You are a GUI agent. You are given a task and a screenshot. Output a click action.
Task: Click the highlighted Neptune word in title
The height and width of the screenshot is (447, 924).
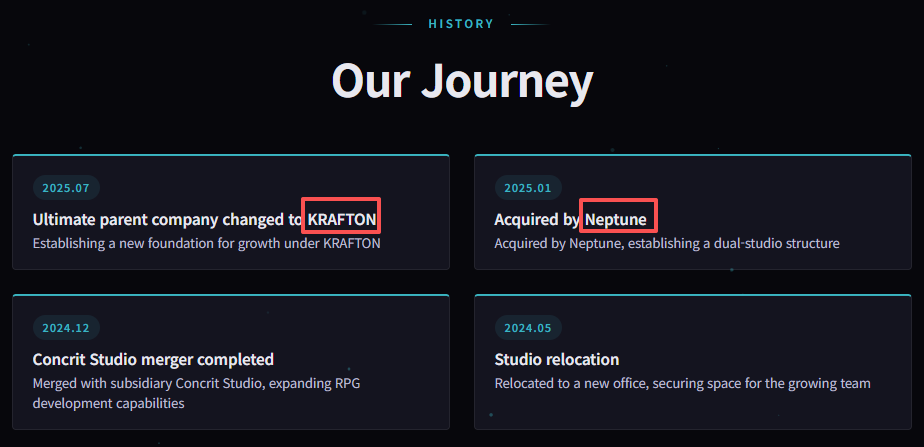[616, 220]
